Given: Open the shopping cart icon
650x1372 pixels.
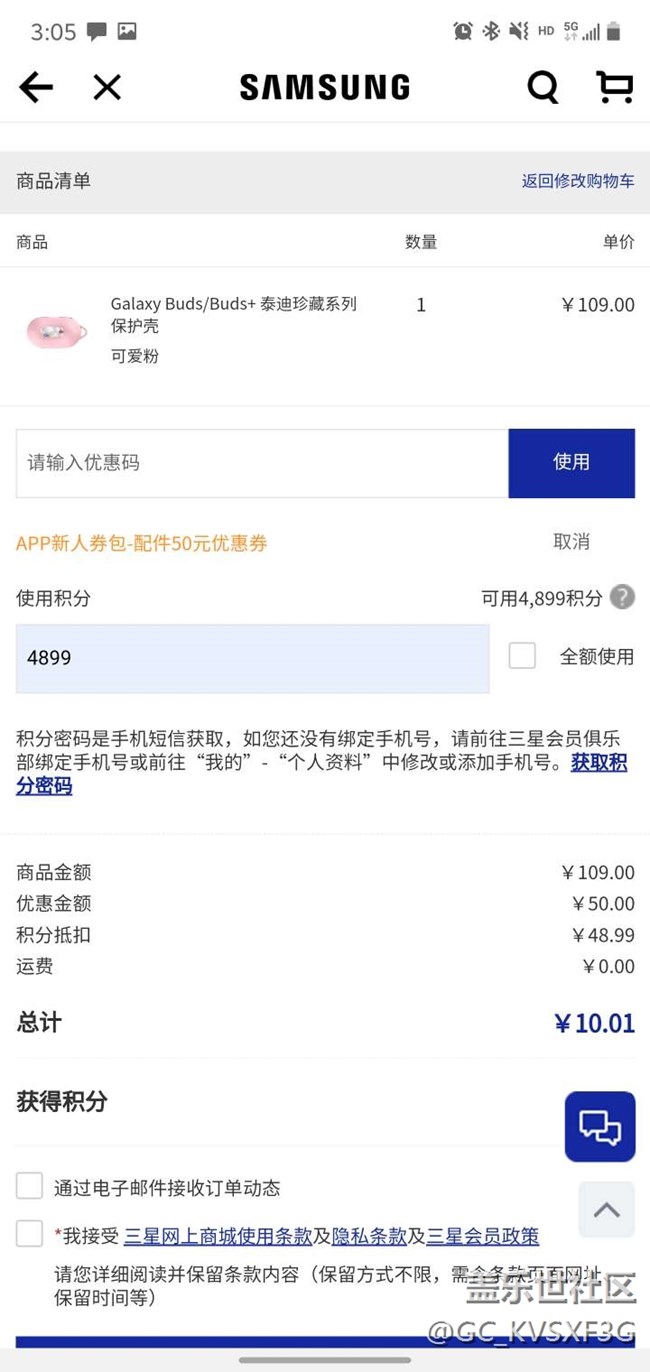Looking at the screenshot, I should tap(614, 87).
